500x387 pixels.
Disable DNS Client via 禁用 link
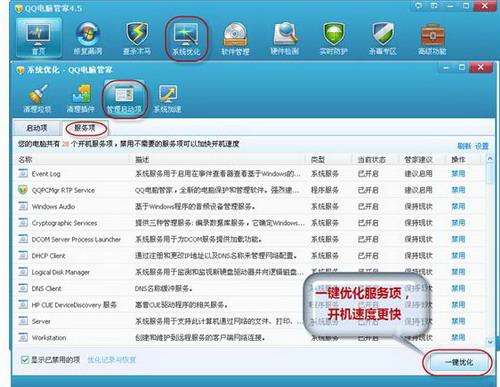tap(458, 288)
